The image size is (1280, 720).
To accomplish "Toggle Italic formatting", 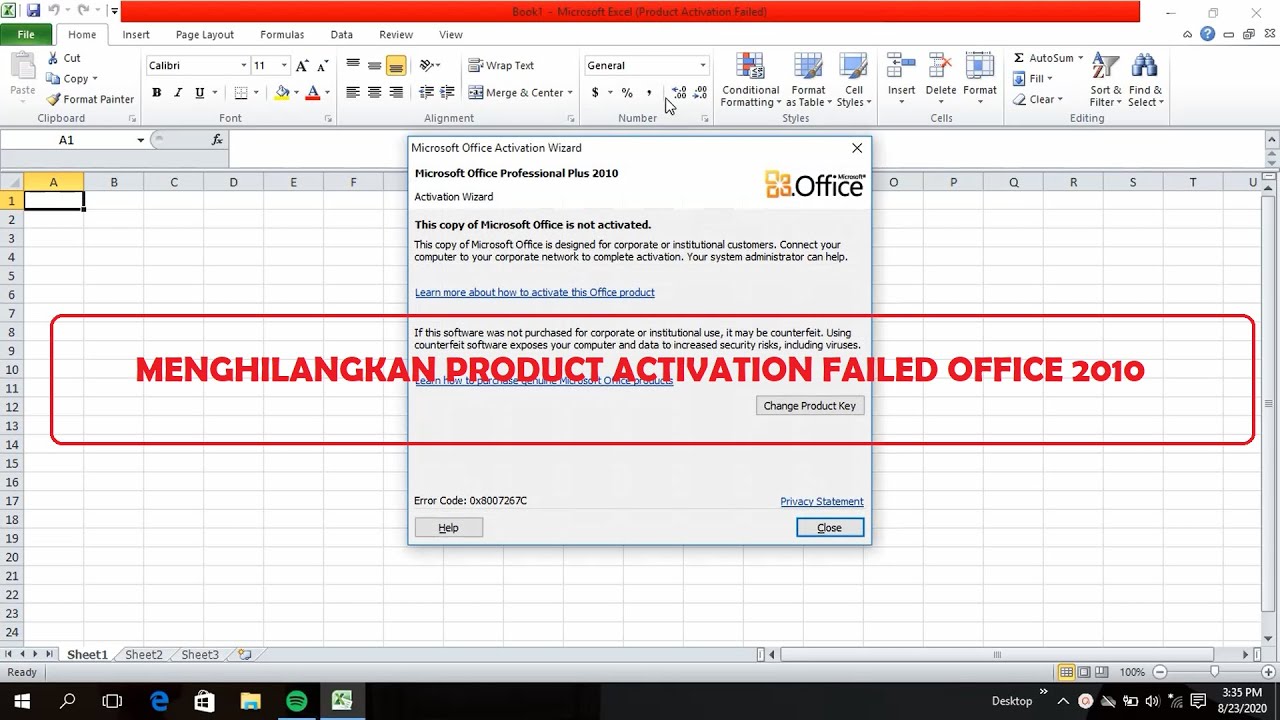I will tap(178, 93).
